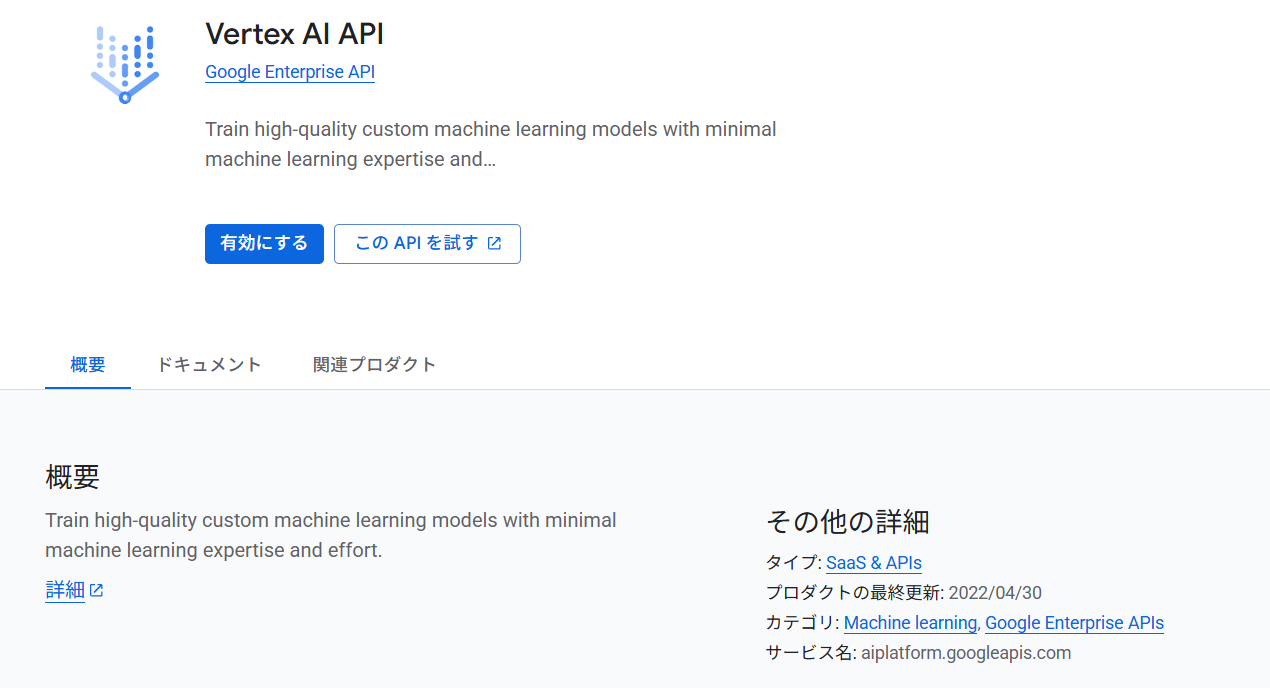This screenshot has width=1270, height=688.
Task: Click the external link icon beside 詳細
Action: 97,590
